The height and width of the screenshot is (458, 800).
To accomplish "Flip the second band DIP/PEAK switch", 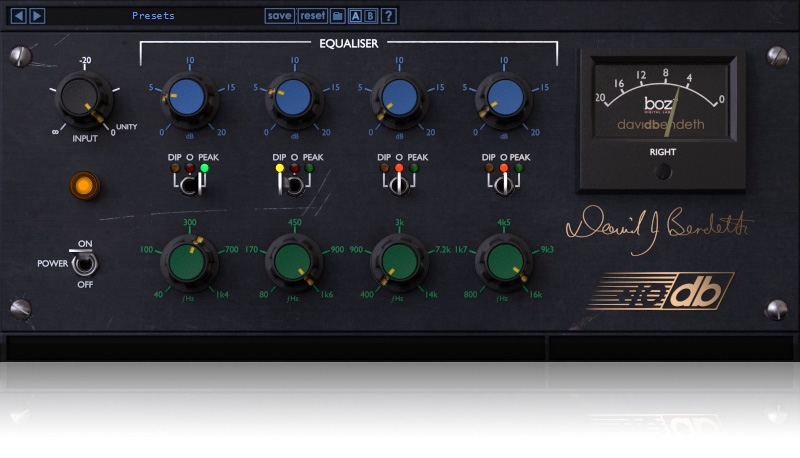I will [x=294, y=185].
